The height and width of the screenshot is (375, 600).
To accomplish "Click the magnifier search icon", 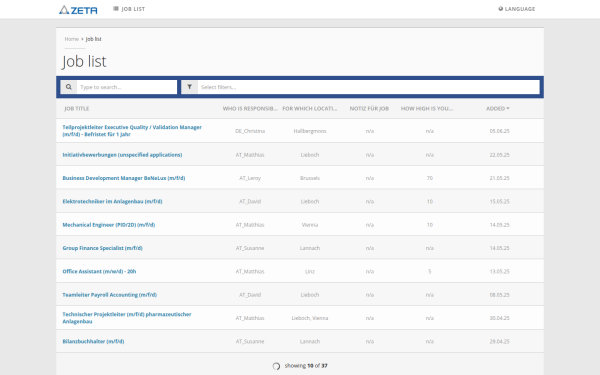I will tap(68, 87).
